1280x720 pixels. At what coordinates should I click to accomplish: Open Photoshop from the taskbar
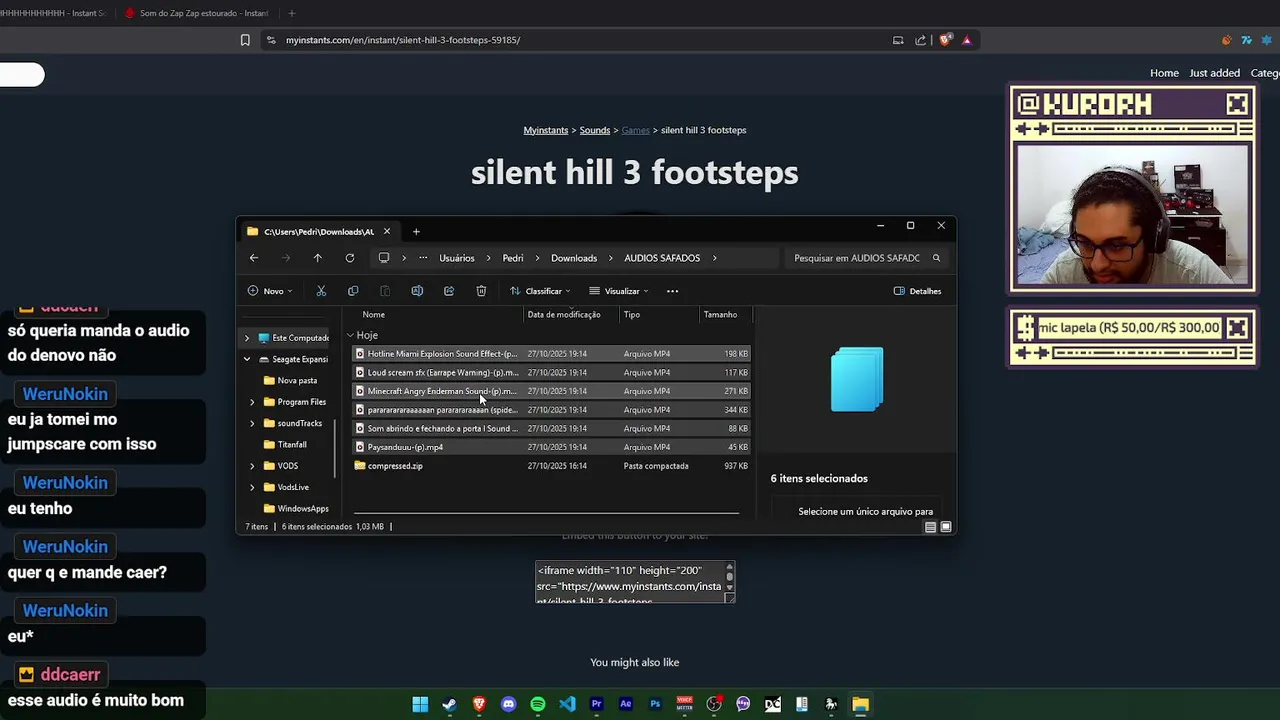click(x=655, y=704)
